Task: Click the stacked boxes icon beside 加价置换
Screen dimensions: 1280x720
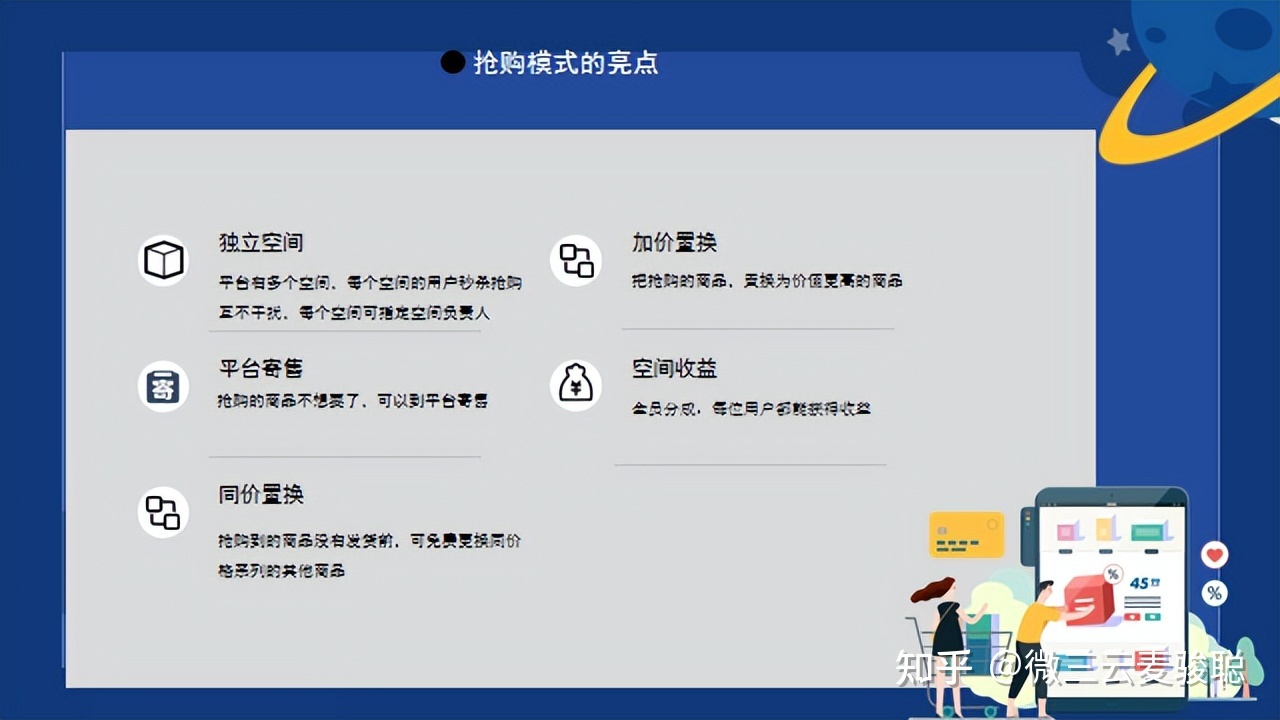Action: click(575, 260)
